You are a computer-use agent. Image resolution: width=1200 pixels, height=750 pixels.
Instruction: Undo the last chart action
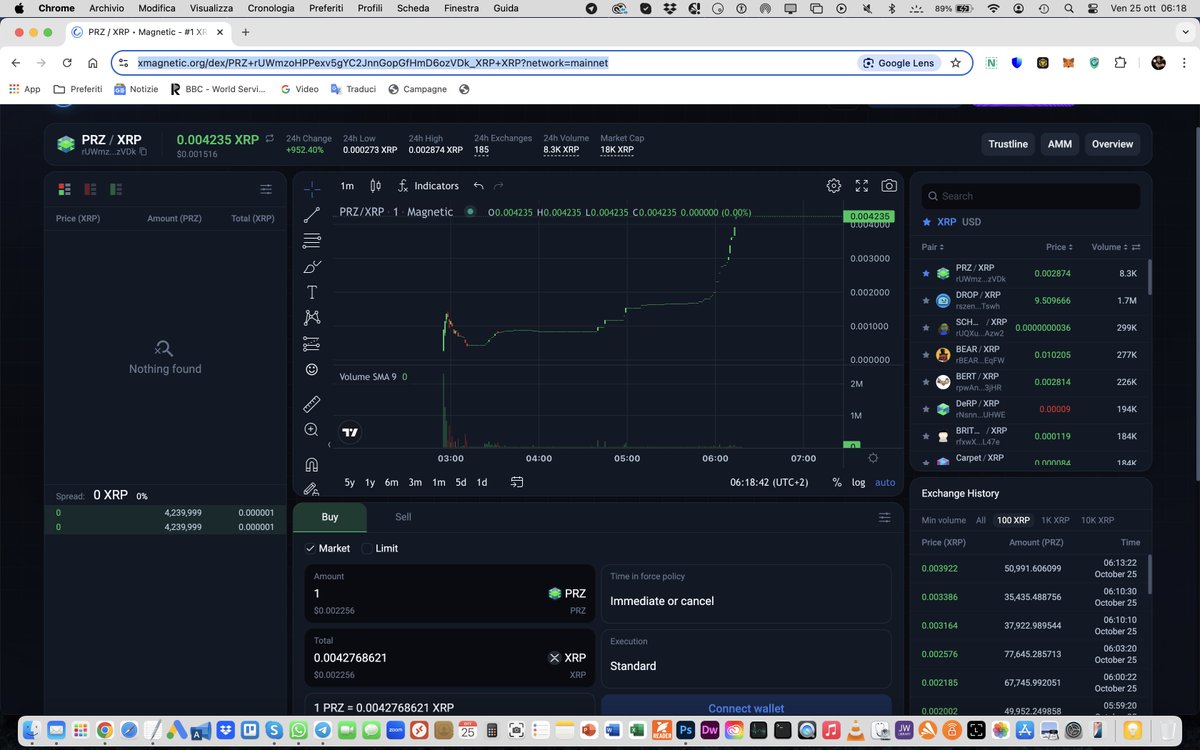click(479, 186)
